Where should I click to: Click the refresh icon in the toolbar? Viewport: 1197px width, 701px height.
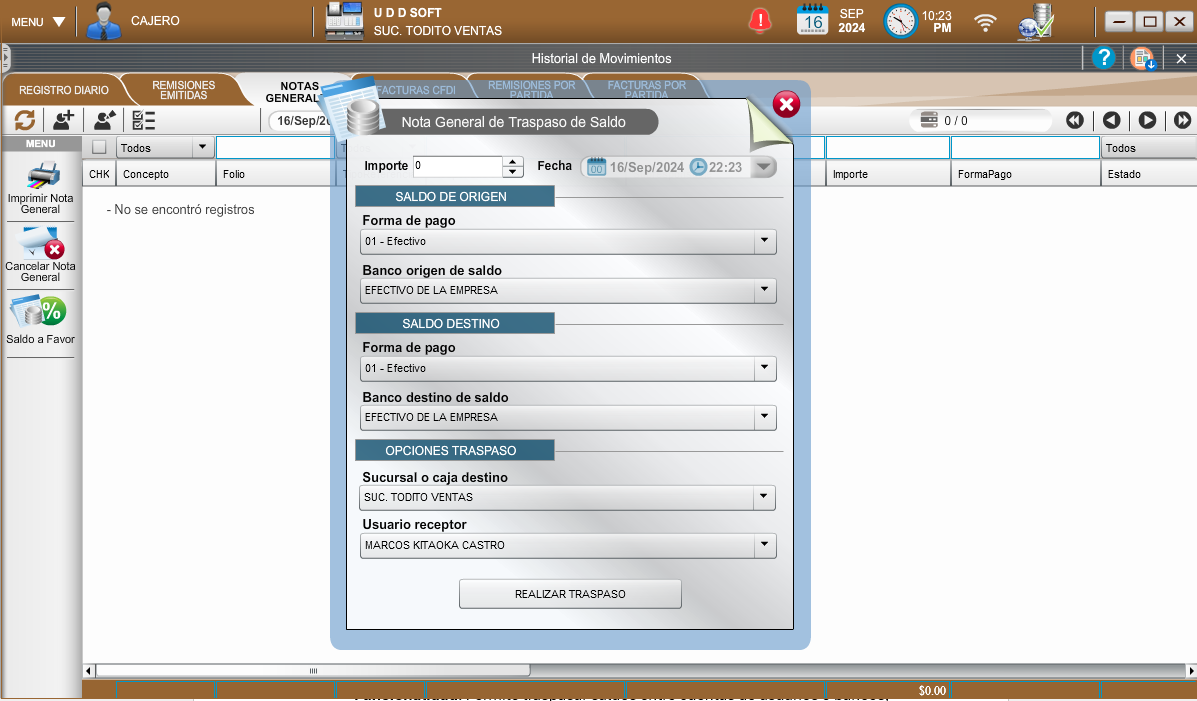pyautogui.click(x=25, y=120)
